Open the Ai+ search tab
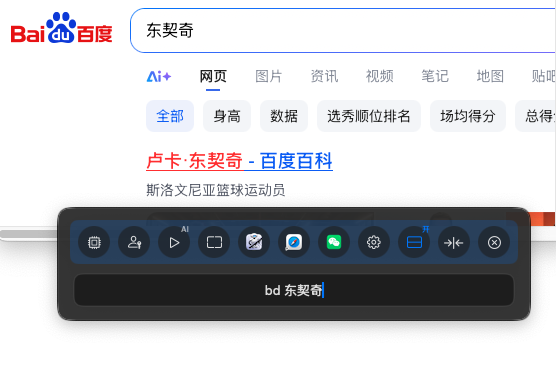The width and height of the screenshot is (556, 368). click(x=159, y=76)
